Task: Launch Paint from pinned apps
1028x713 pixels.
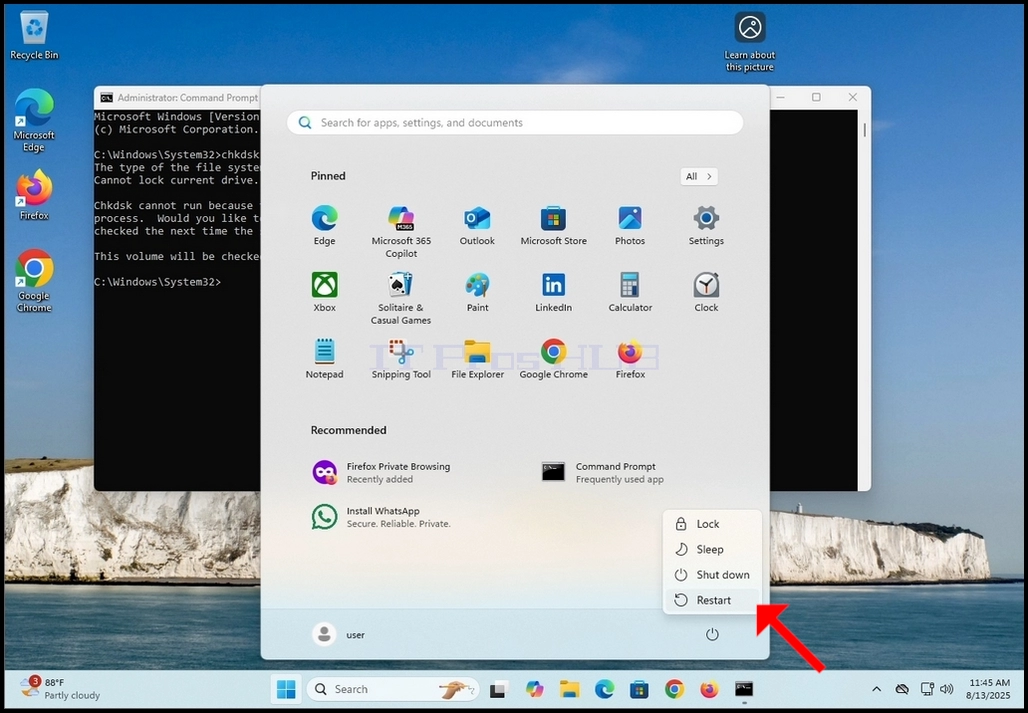Action: point(477,292)
